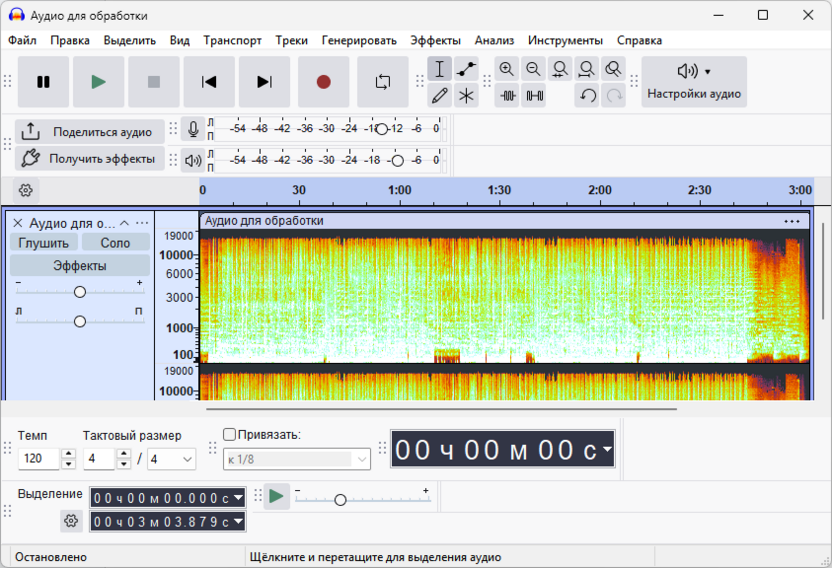Close the track with the X icon
The image size is (832, 568).
(x=18, y=223)
